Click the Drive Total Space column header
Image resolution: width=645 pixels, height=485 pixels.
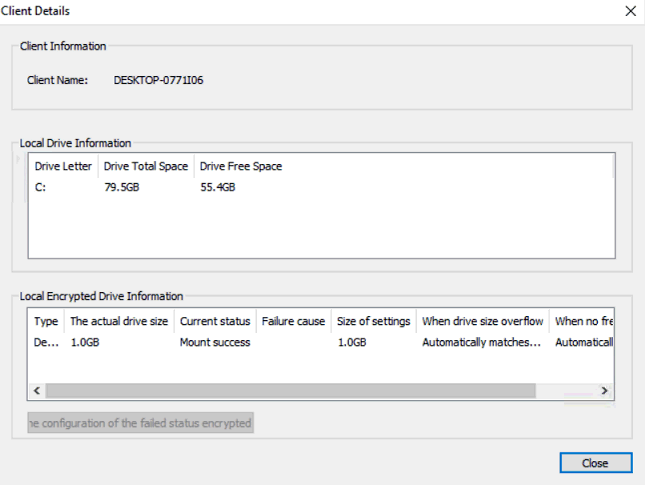146,166
